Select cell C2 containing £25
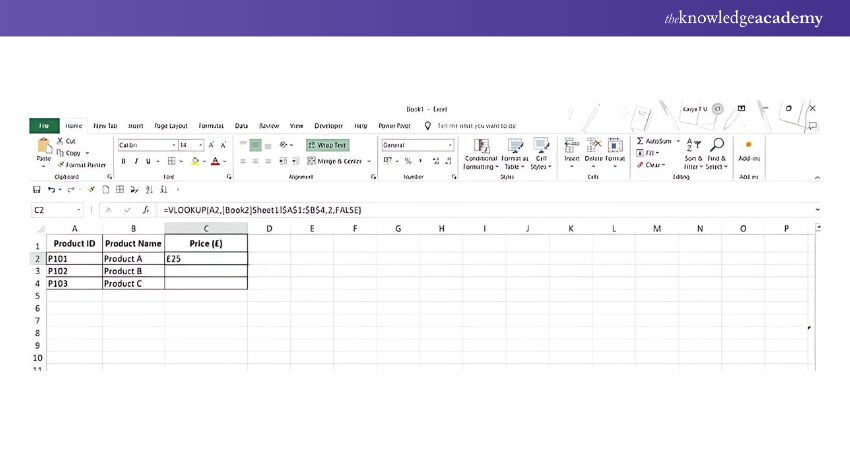 point(205,258)
